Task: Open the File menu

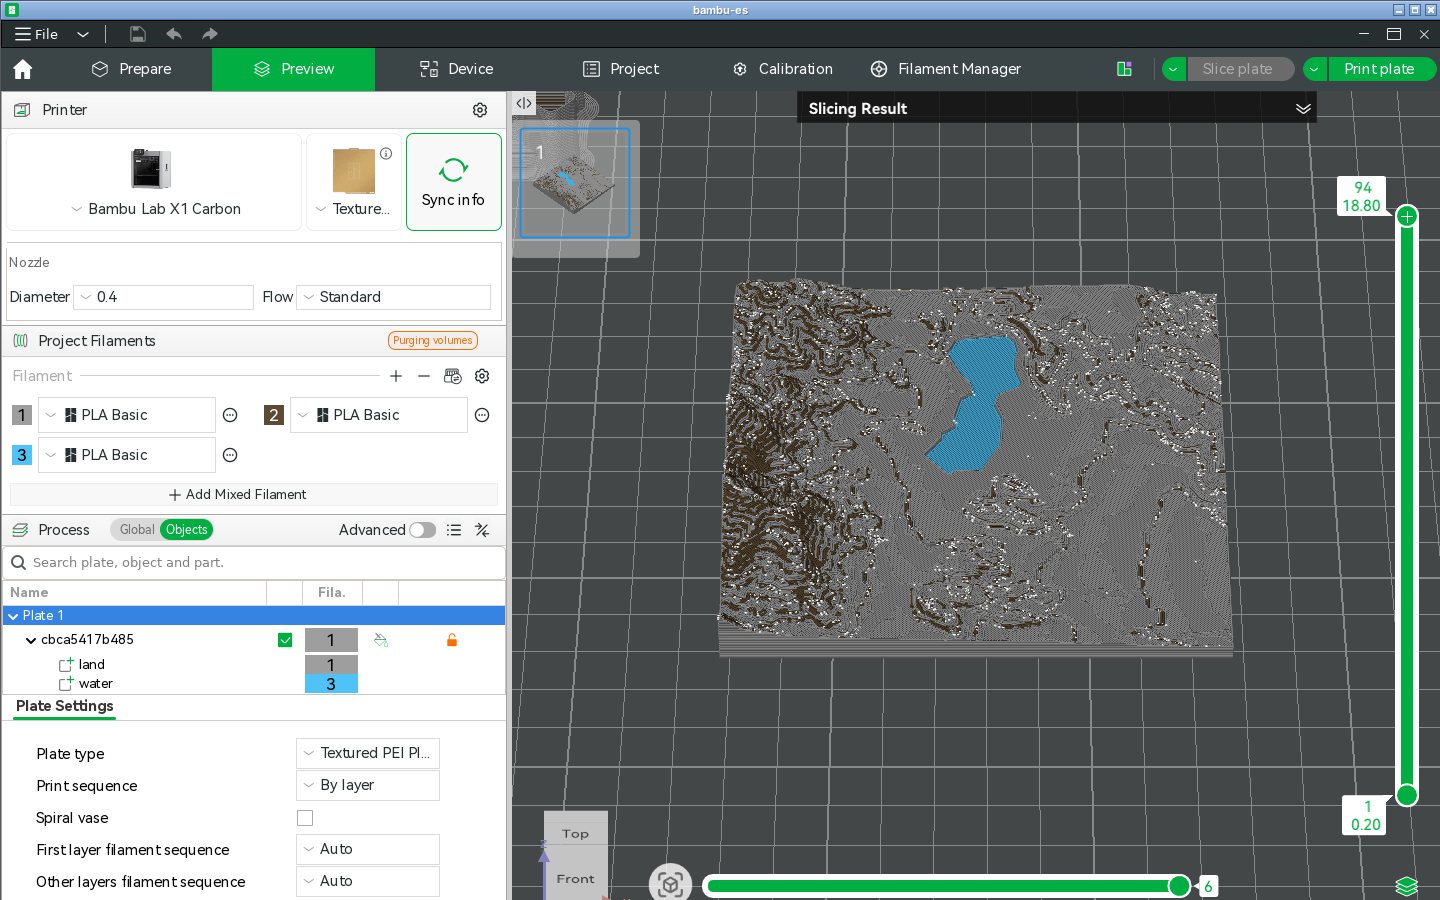Action: coord(37,34)
